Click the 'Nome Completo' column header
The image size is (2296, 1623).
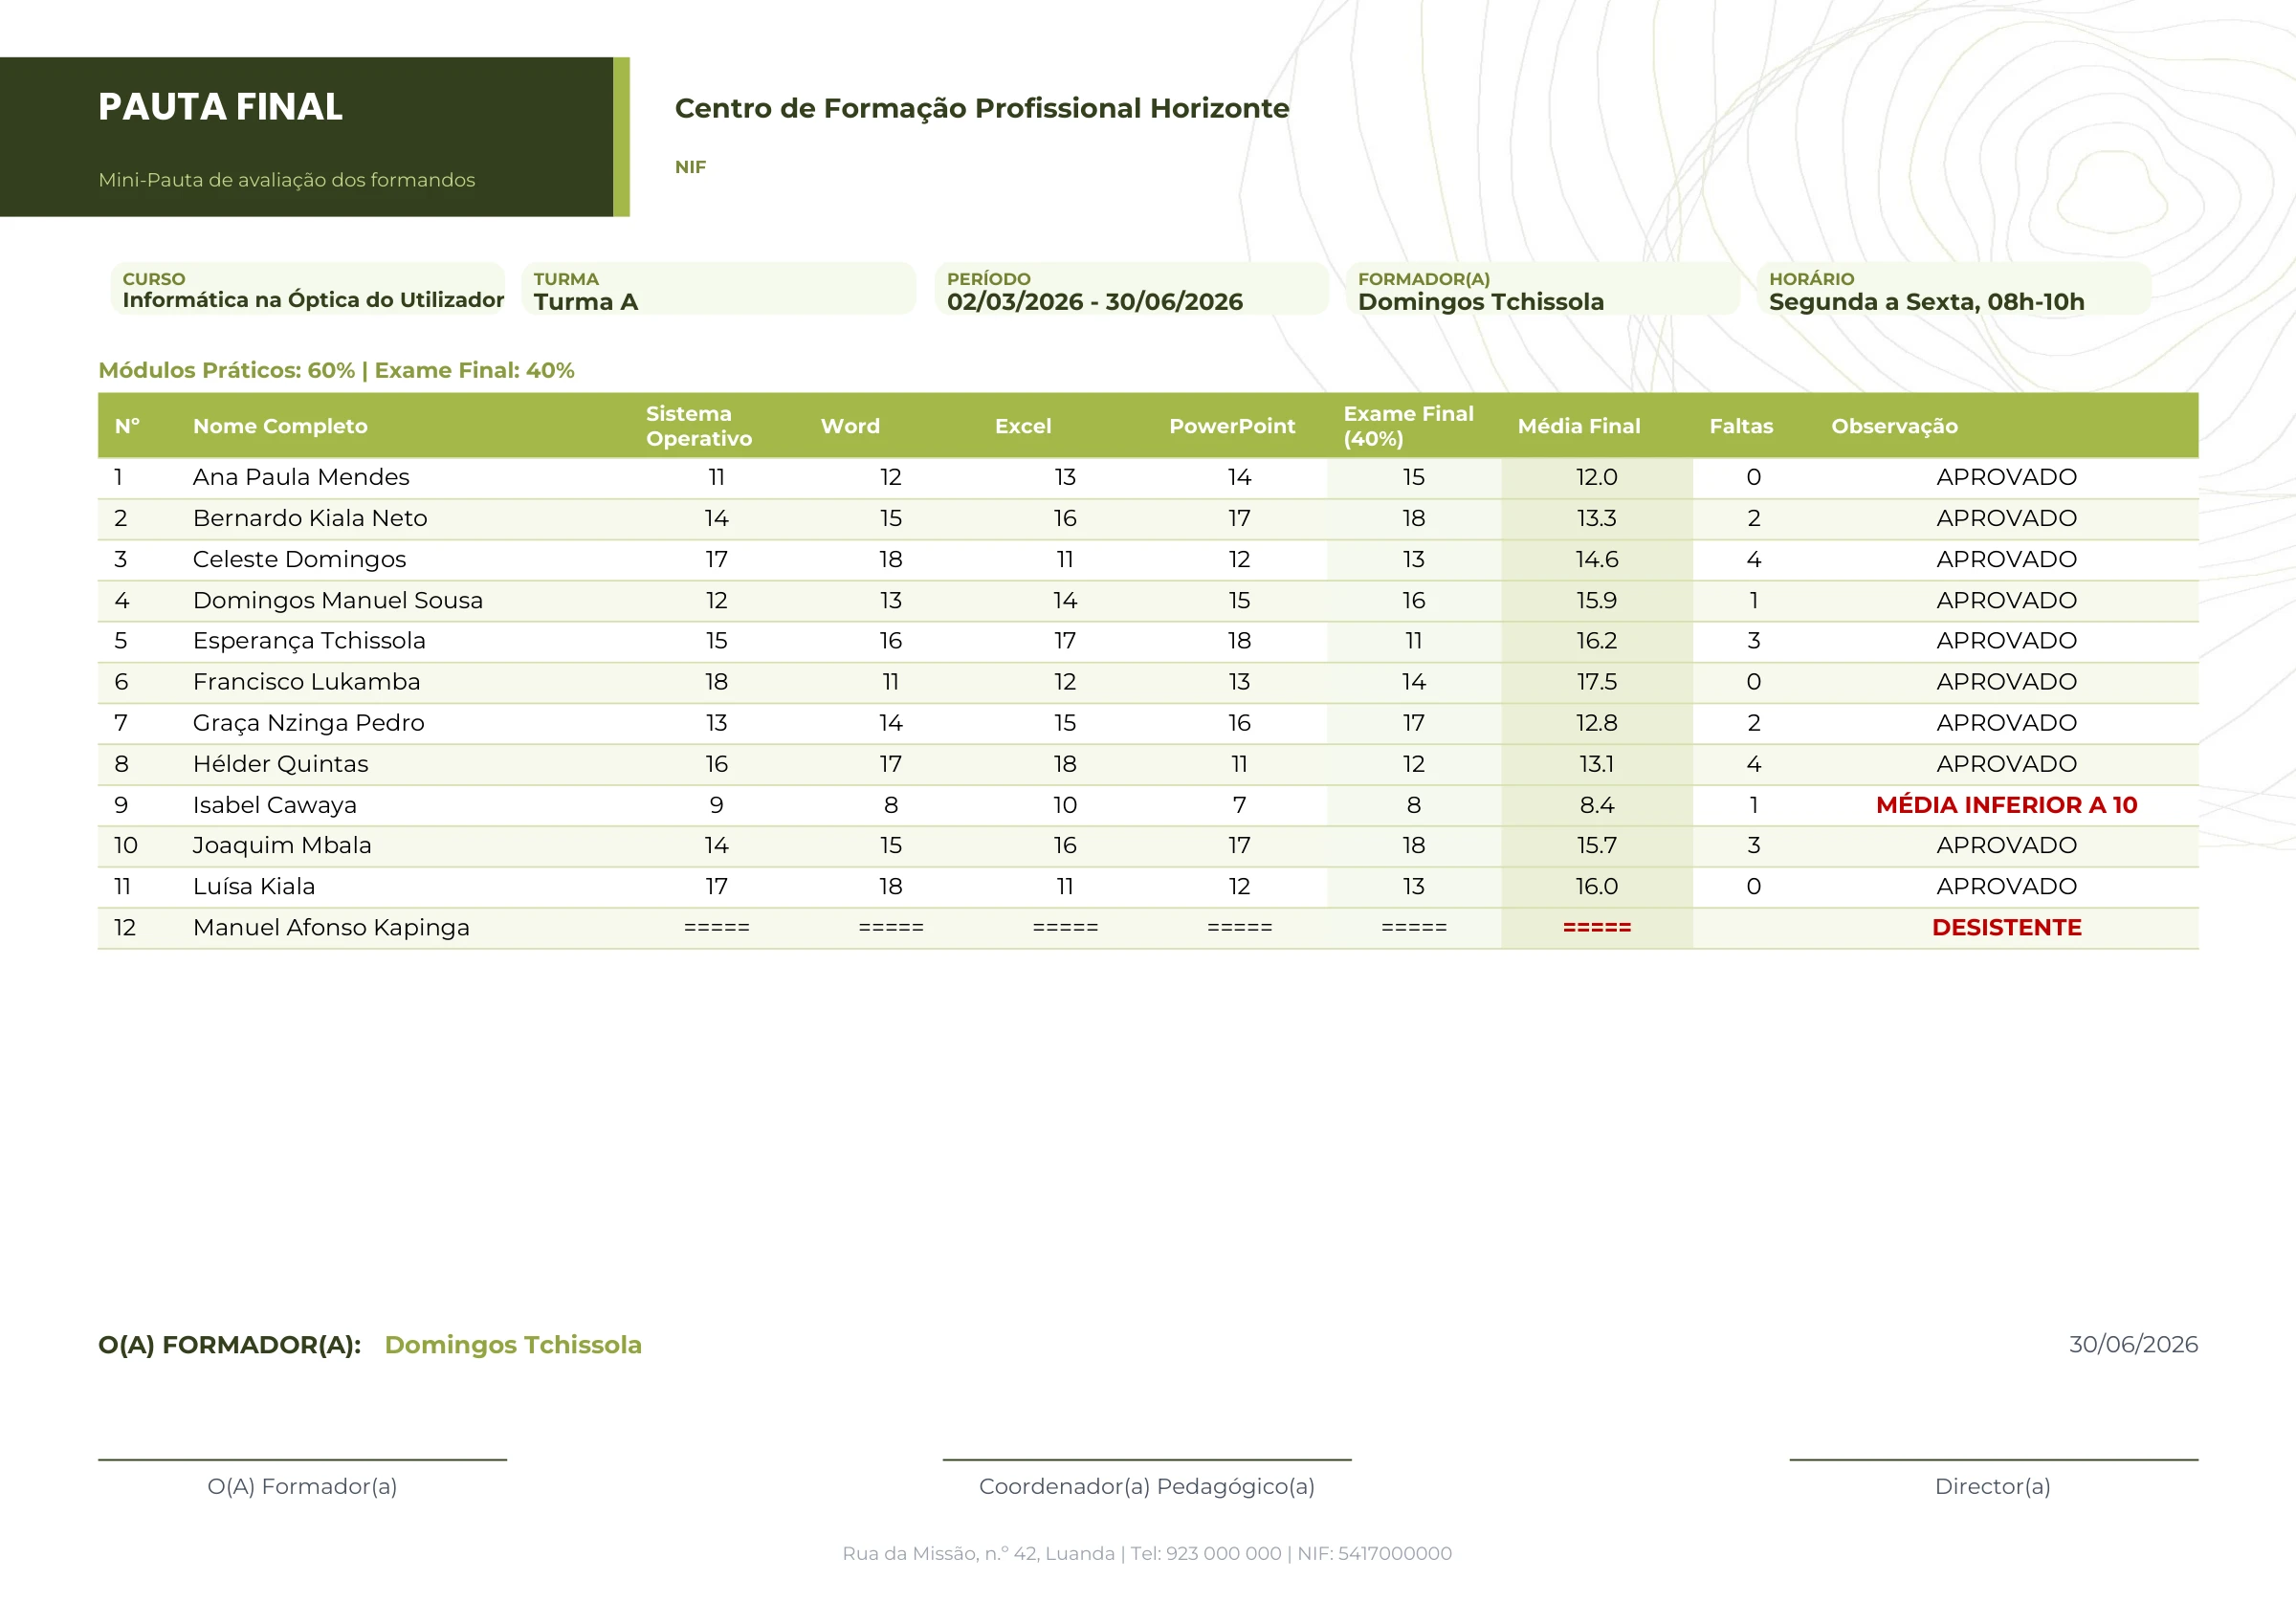(280, 426)
